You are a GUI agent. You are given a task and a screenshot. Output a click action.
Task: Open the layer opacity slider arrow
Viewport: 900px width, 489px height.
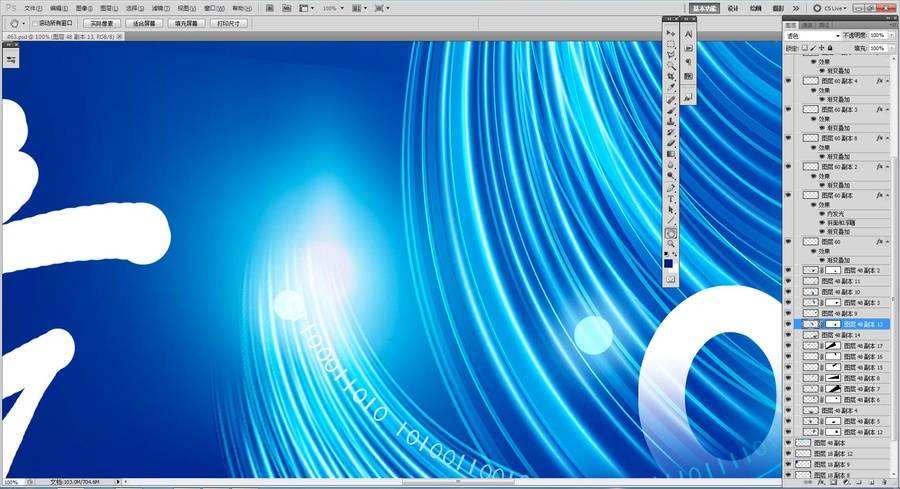coord(891,36)
